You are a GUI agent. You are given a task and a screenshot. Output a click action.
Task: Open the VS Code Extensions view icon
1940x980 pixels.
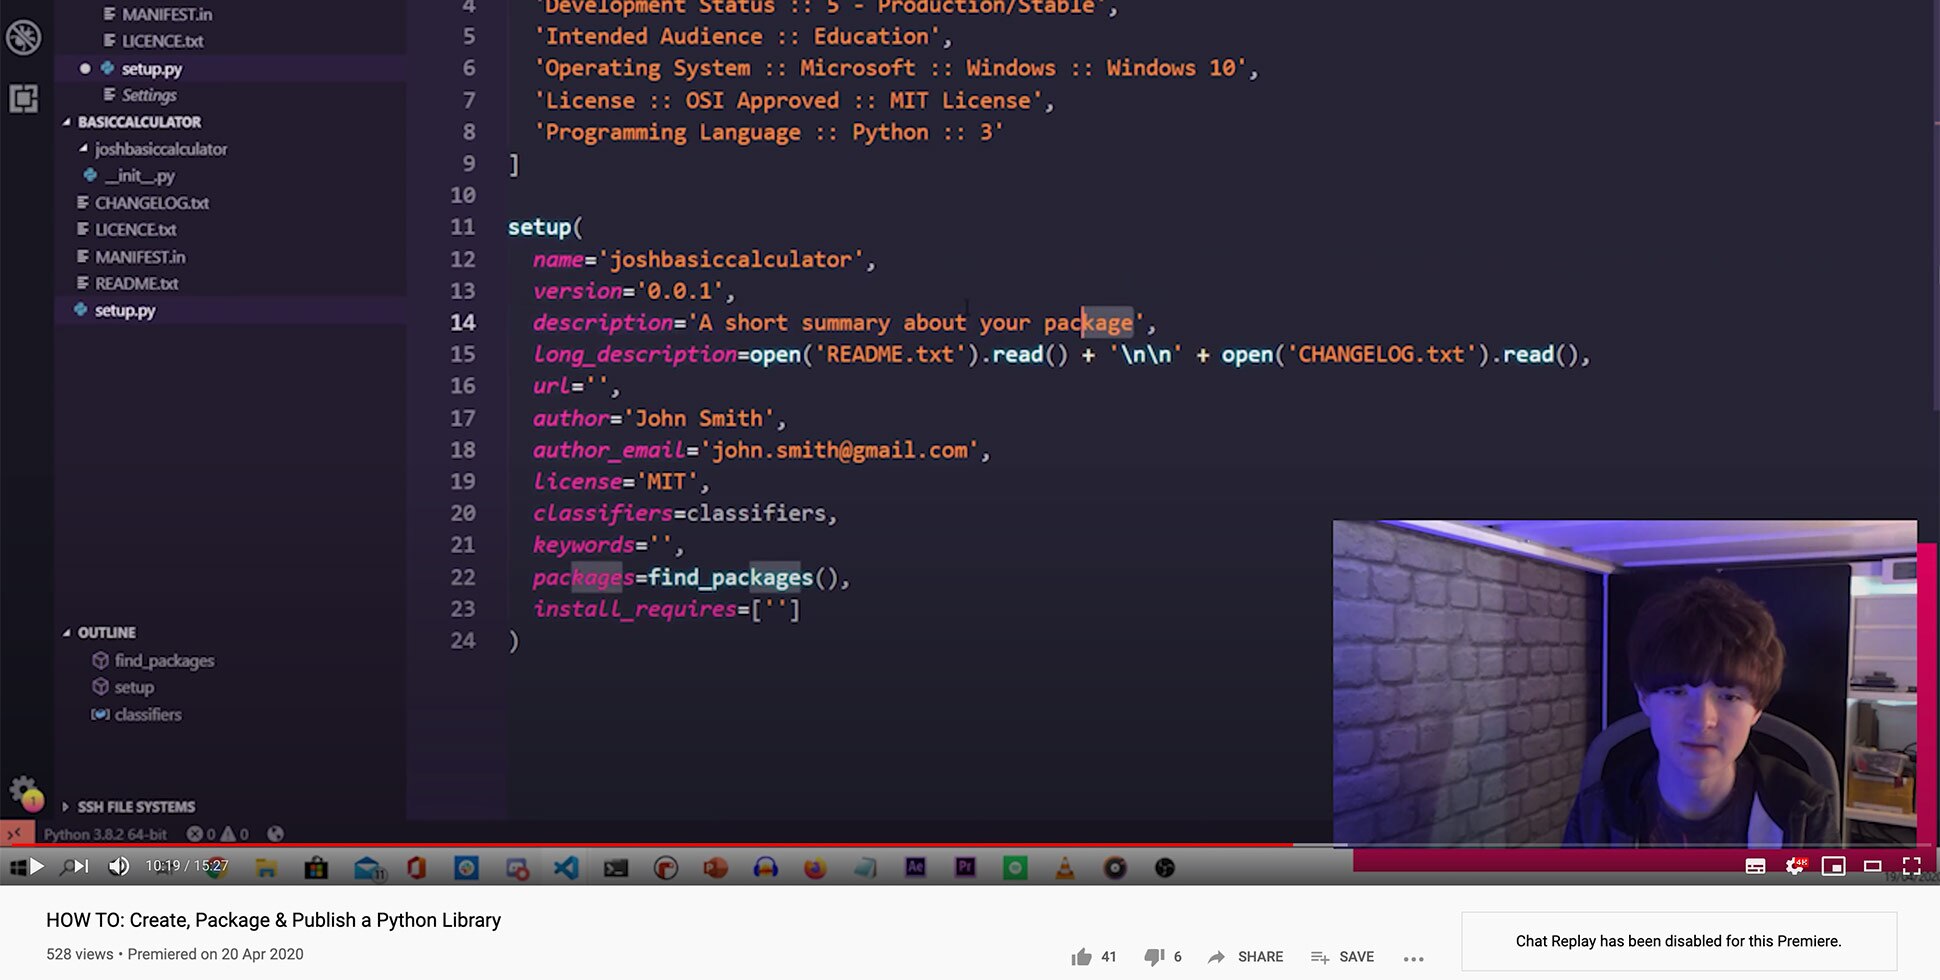click(x=23, y=98)
